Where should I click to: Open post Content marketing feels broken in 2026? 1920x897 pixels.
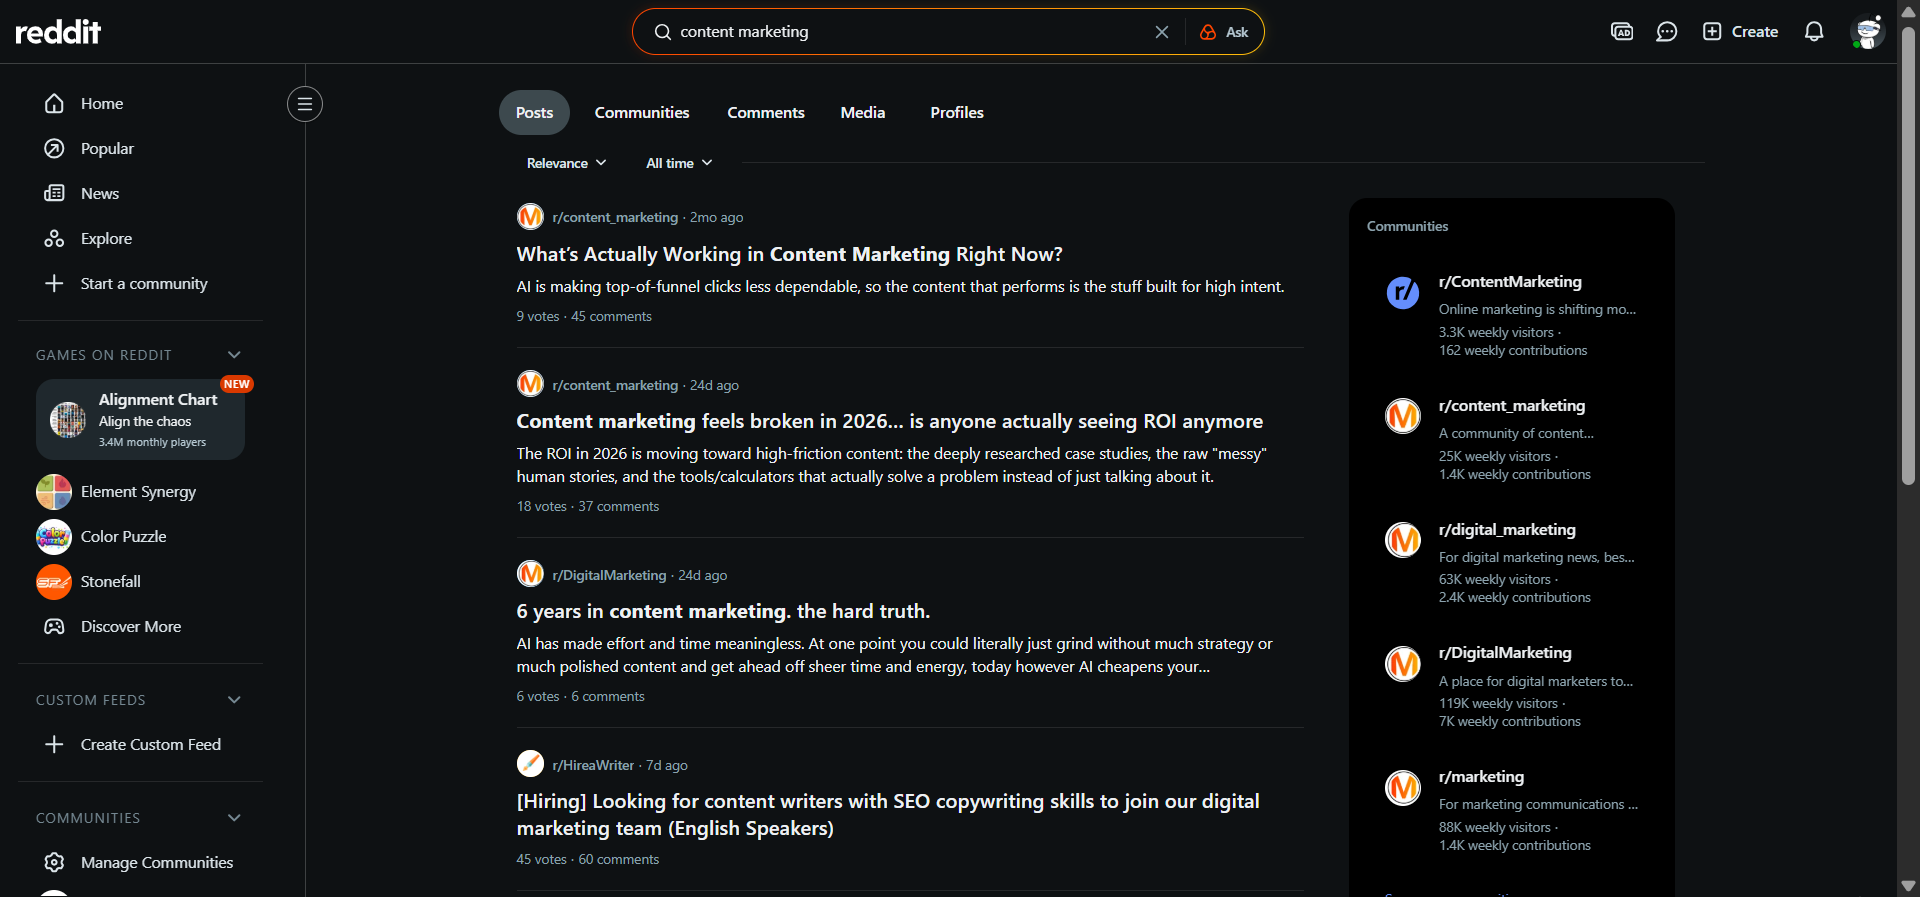(x=889, y=422)
